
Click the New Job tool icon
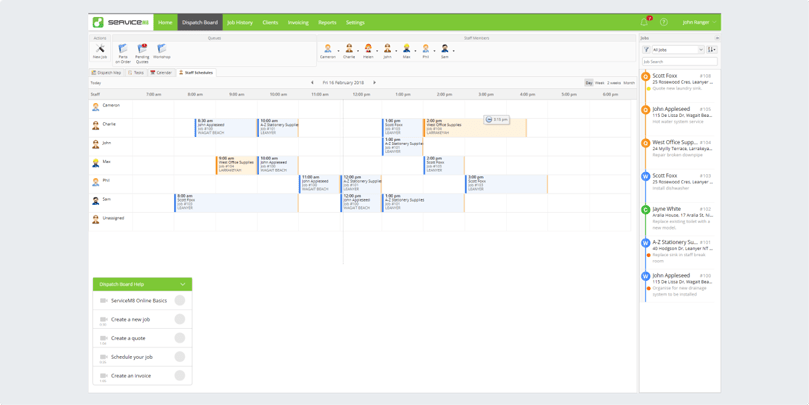click(x=100, y=50)
